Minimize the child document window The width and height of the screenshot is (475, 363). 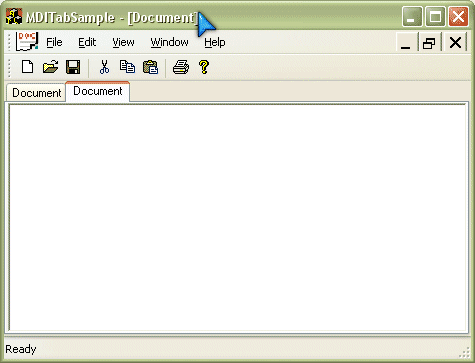406,42
